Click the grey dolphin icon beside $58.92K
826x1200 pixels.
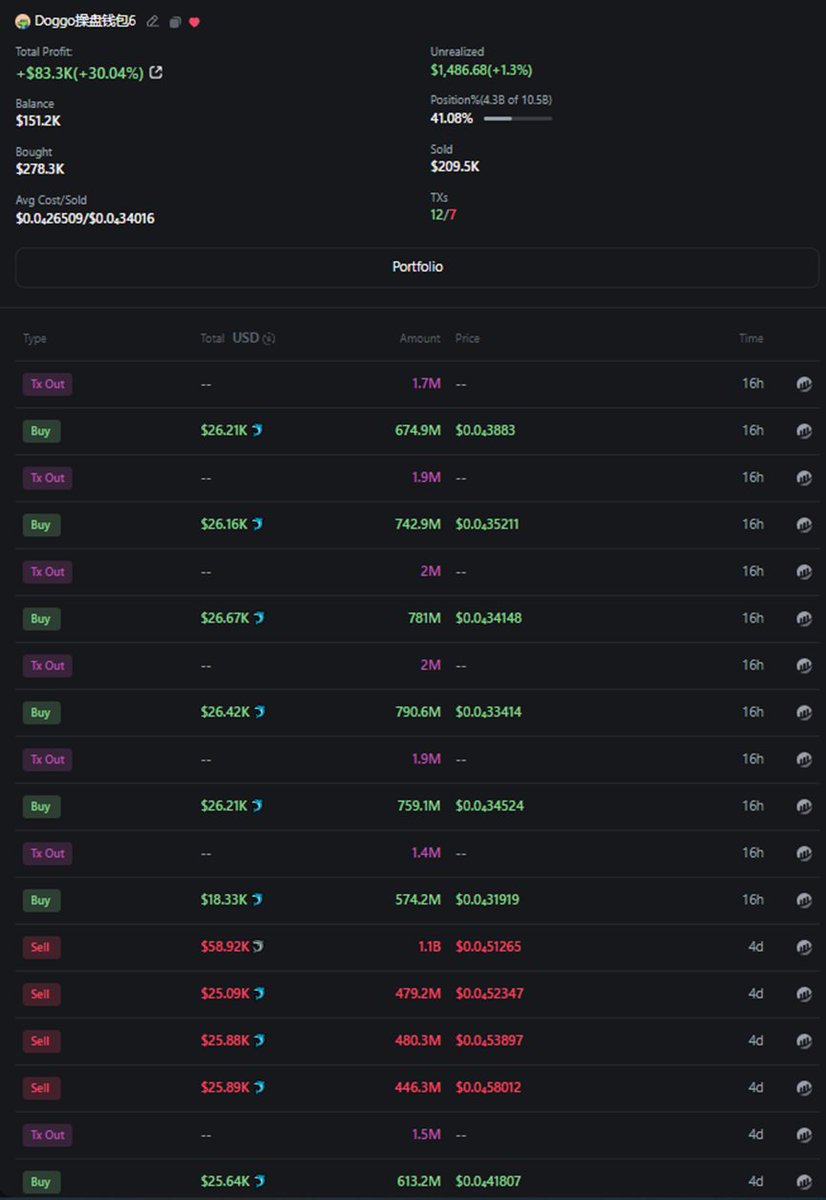tap(258, 946)
